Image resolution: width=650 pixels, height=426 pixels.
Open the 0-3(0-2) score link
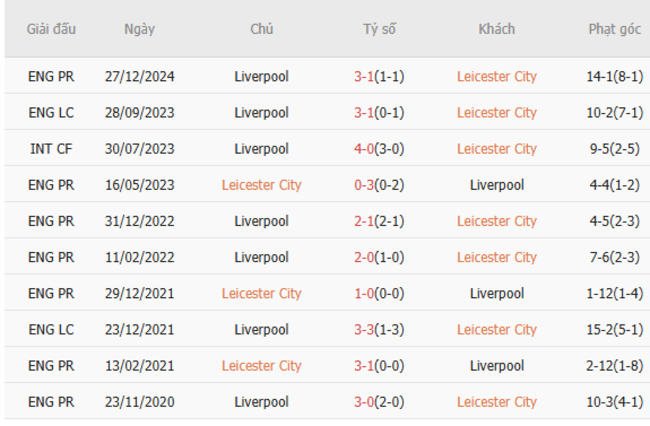(x=379, y=185)
